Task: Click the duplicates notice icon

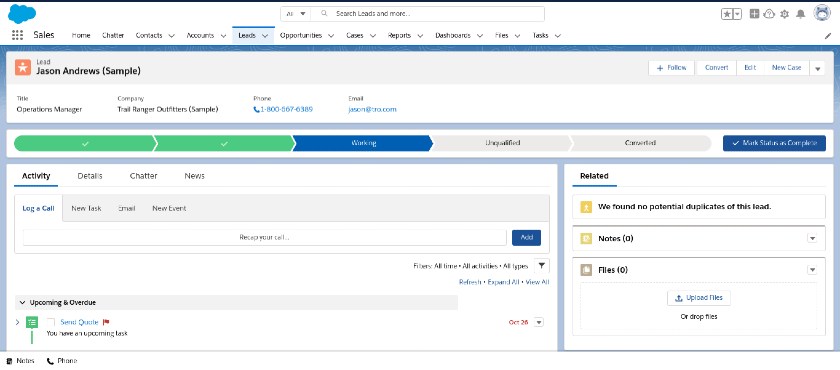Action: 586,207
